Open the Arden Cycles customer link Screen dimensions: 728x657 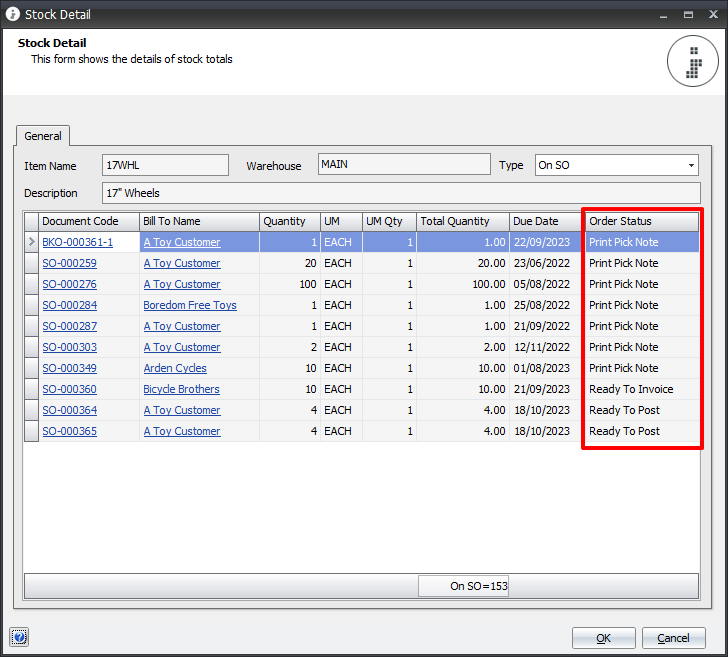175,368
